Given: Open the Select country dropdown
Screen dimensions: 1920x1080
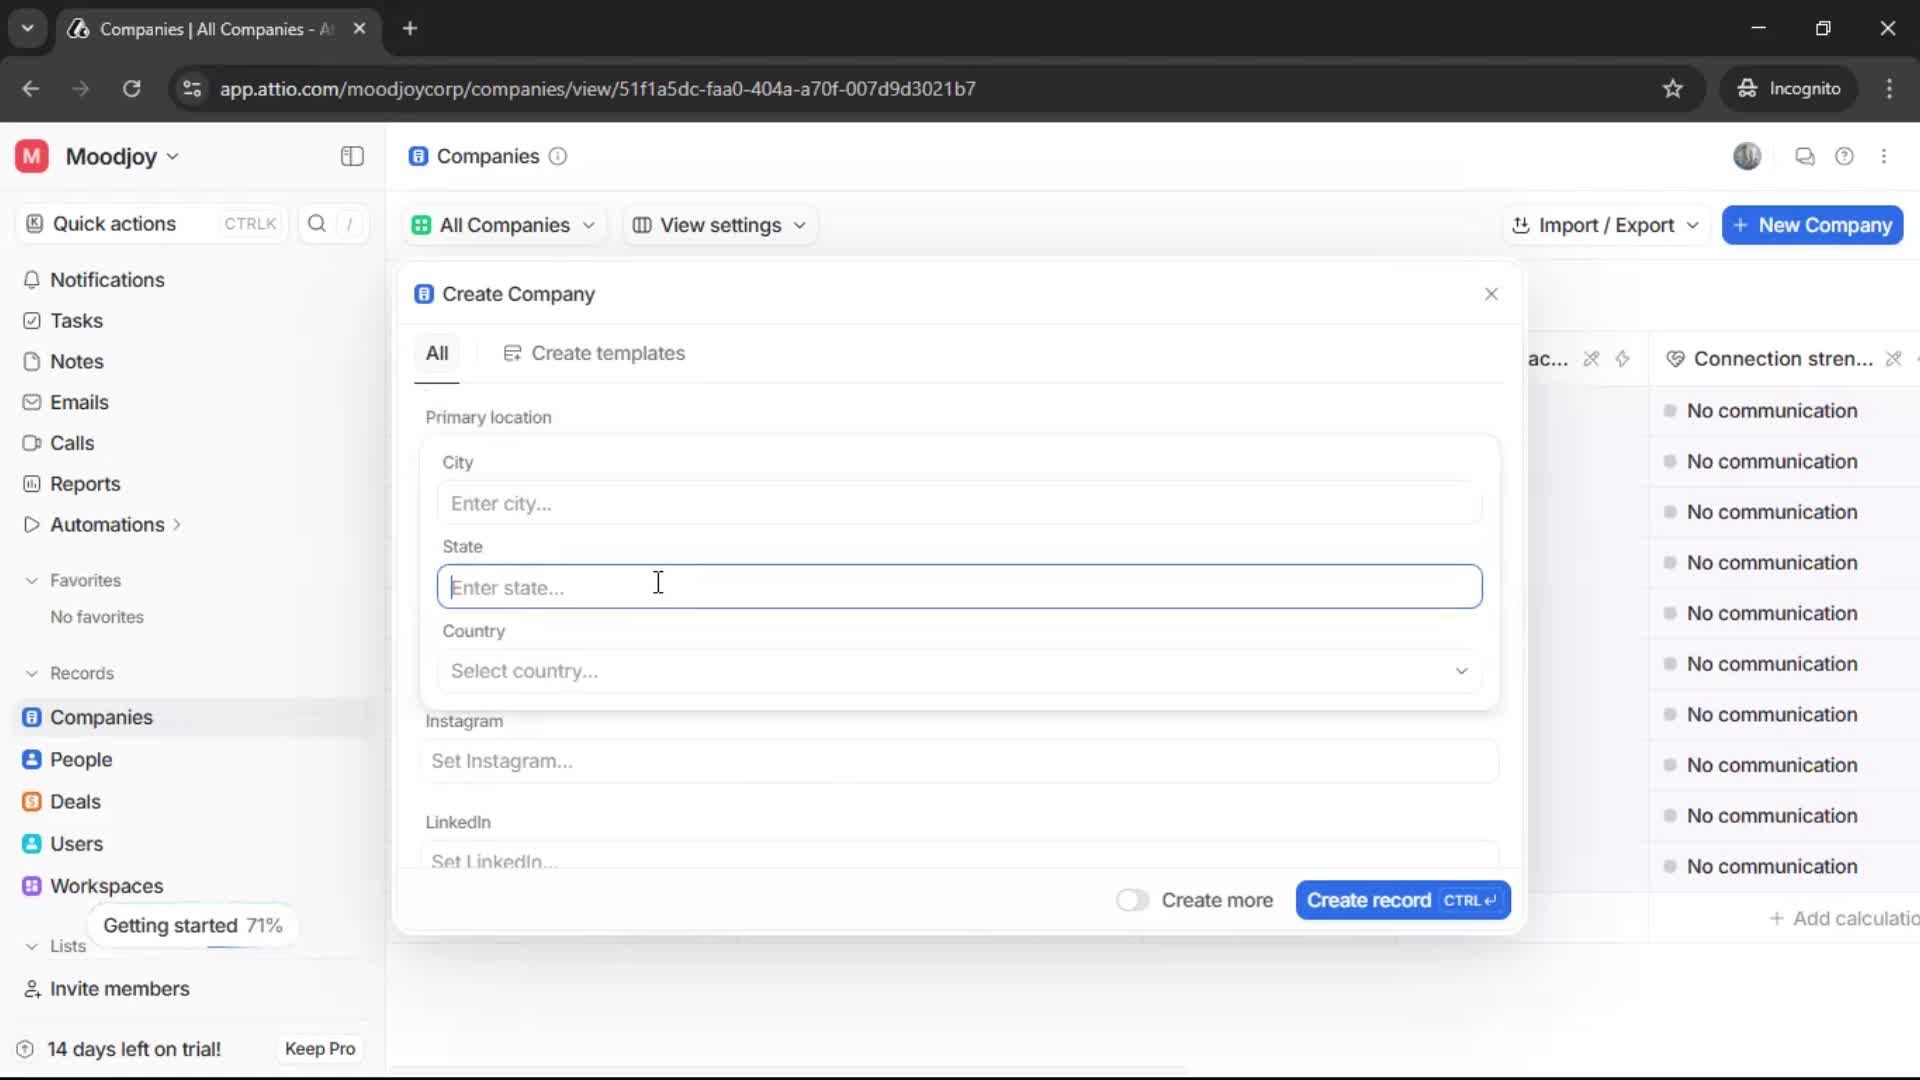Looking at the screenshot, I should point(958,671).
